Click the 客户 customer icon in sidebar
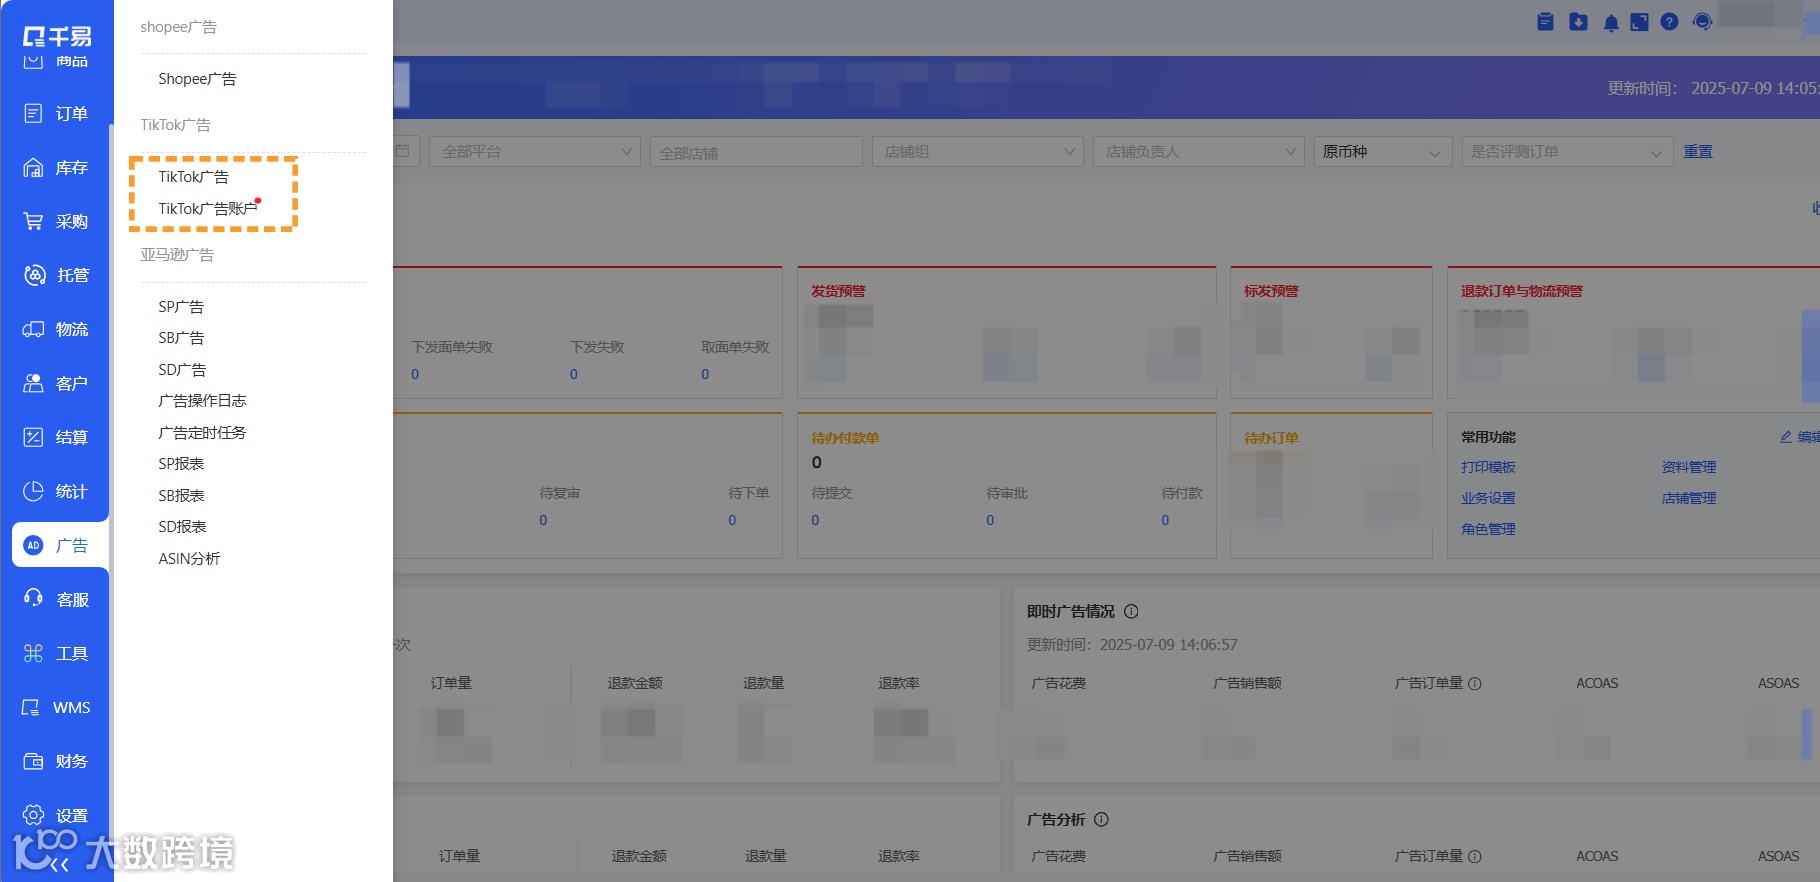This screenshot has width=1820, height=882. (33, 383)
